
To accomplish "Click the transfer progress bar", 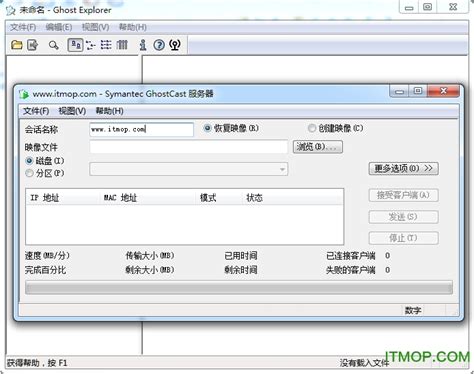I will [x=239, y=287].
